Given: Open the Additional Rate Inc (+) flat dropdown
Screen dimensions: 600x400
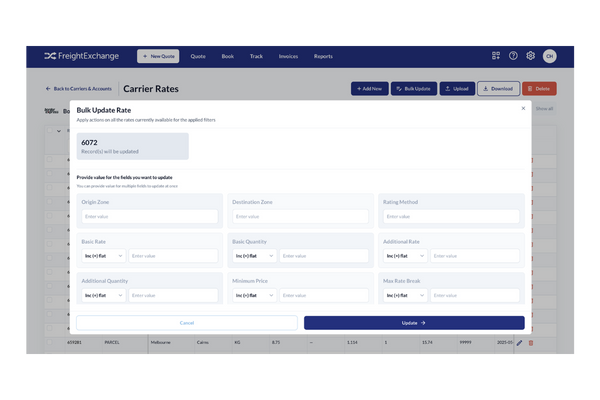Looking at the screenshot, I should click(405, 256).
